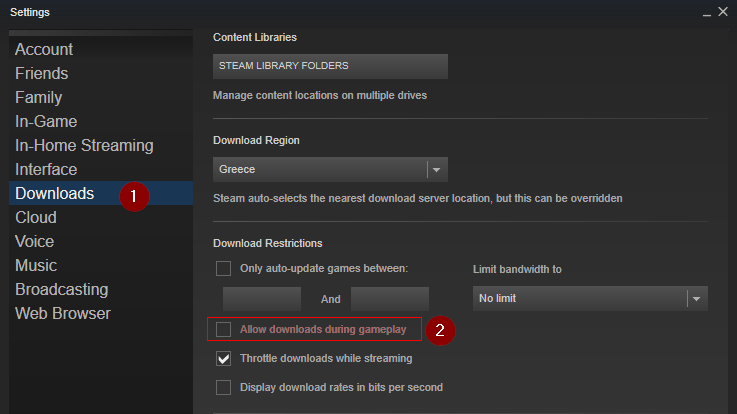The image size is (737, 414).
Task: Enable display download rates in bits per second
Action: tap(223, 388)
